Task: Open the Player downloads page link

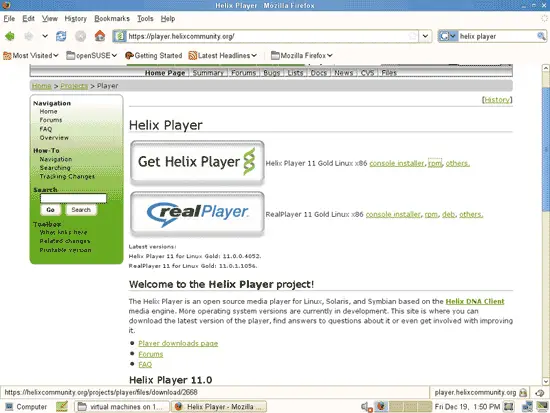Action: (178, 343)
